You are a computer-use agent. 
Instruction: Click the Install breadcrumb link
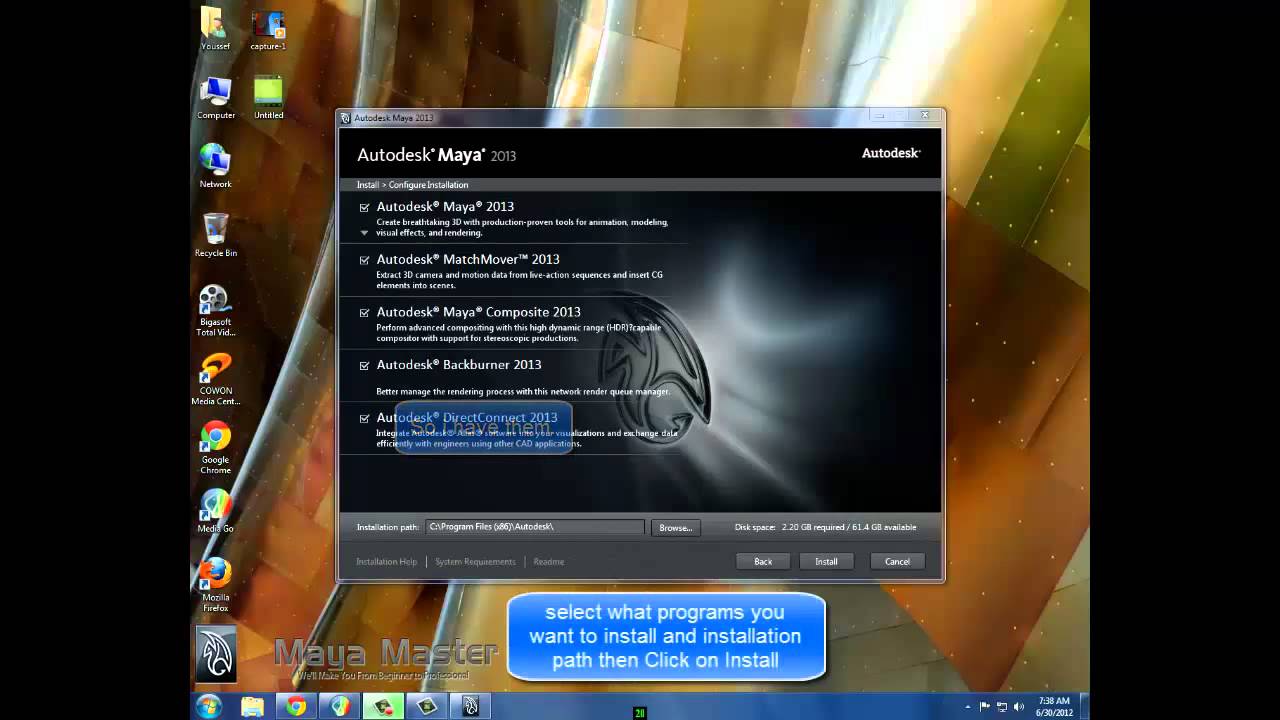click(367, 185)
